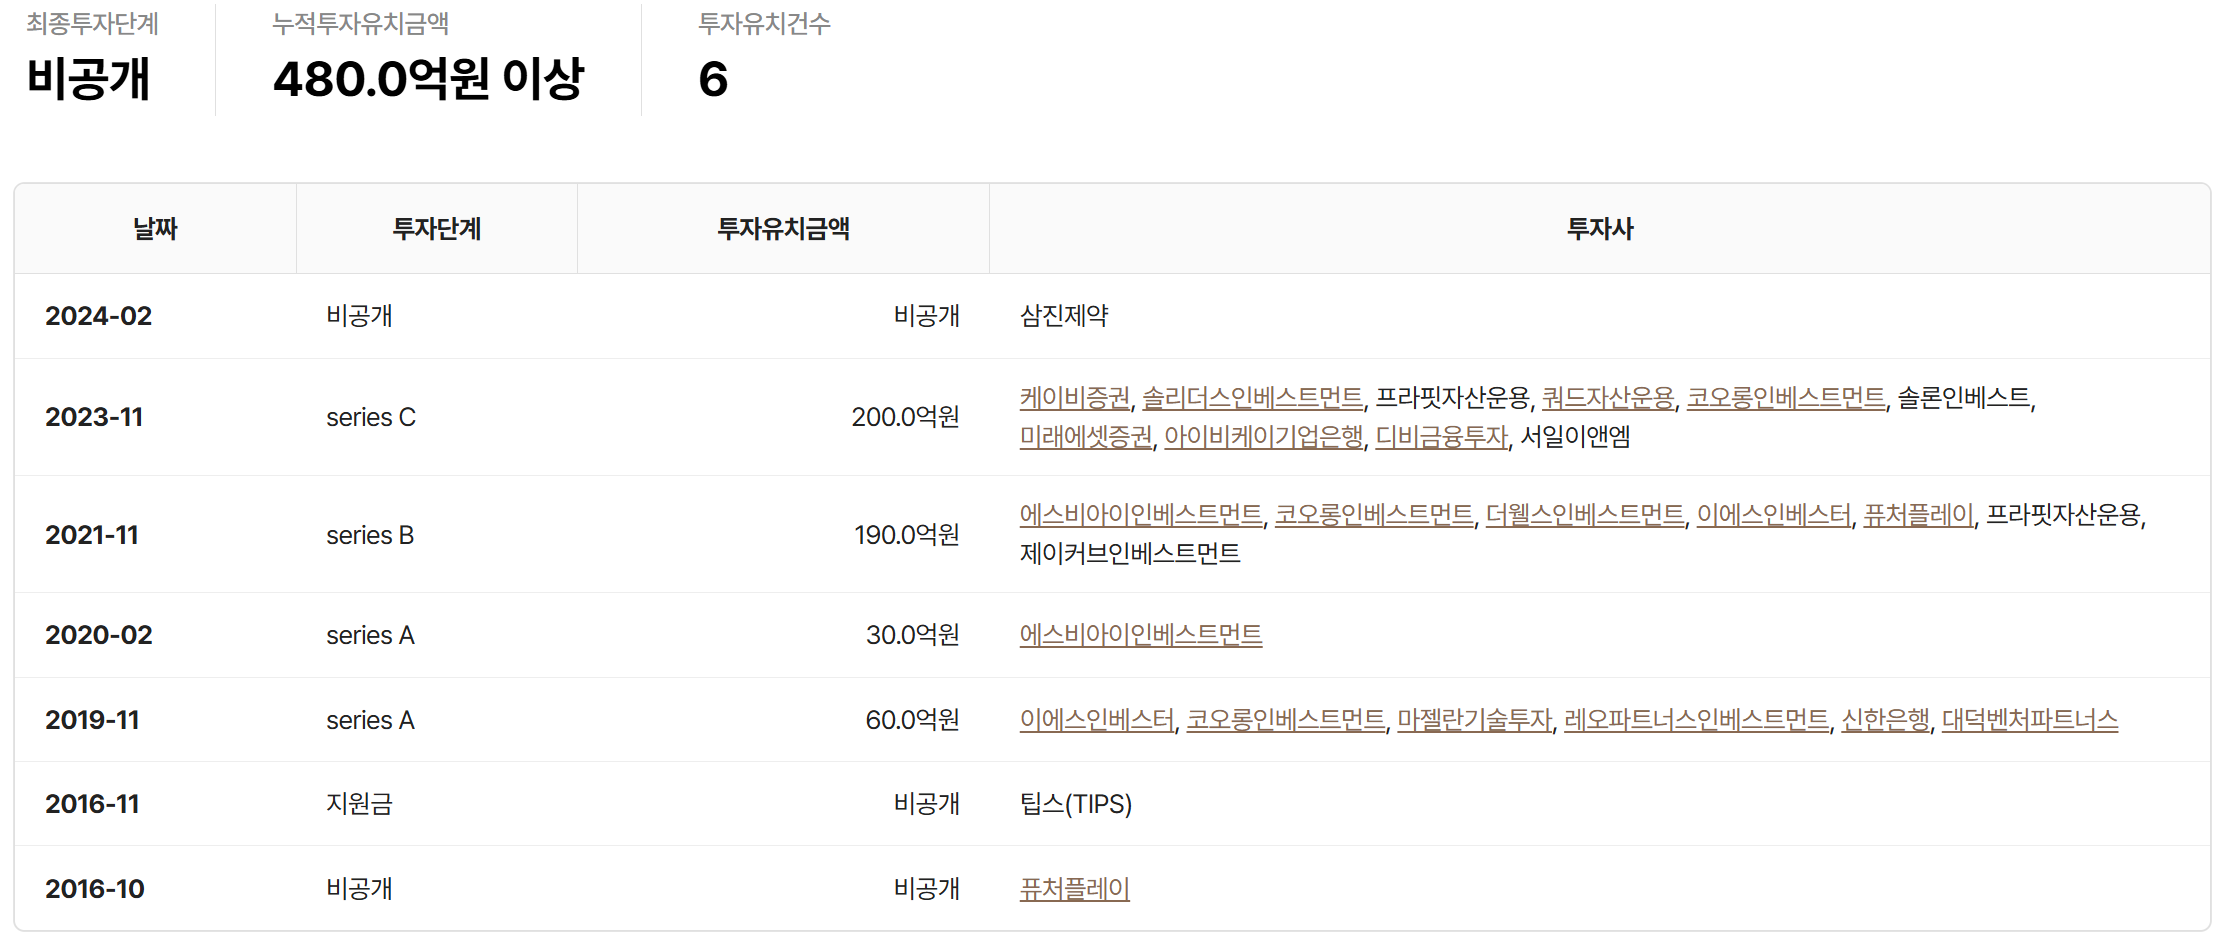Open the 레오파트너스인베스트먼트 link

(x=1696, y=720)
